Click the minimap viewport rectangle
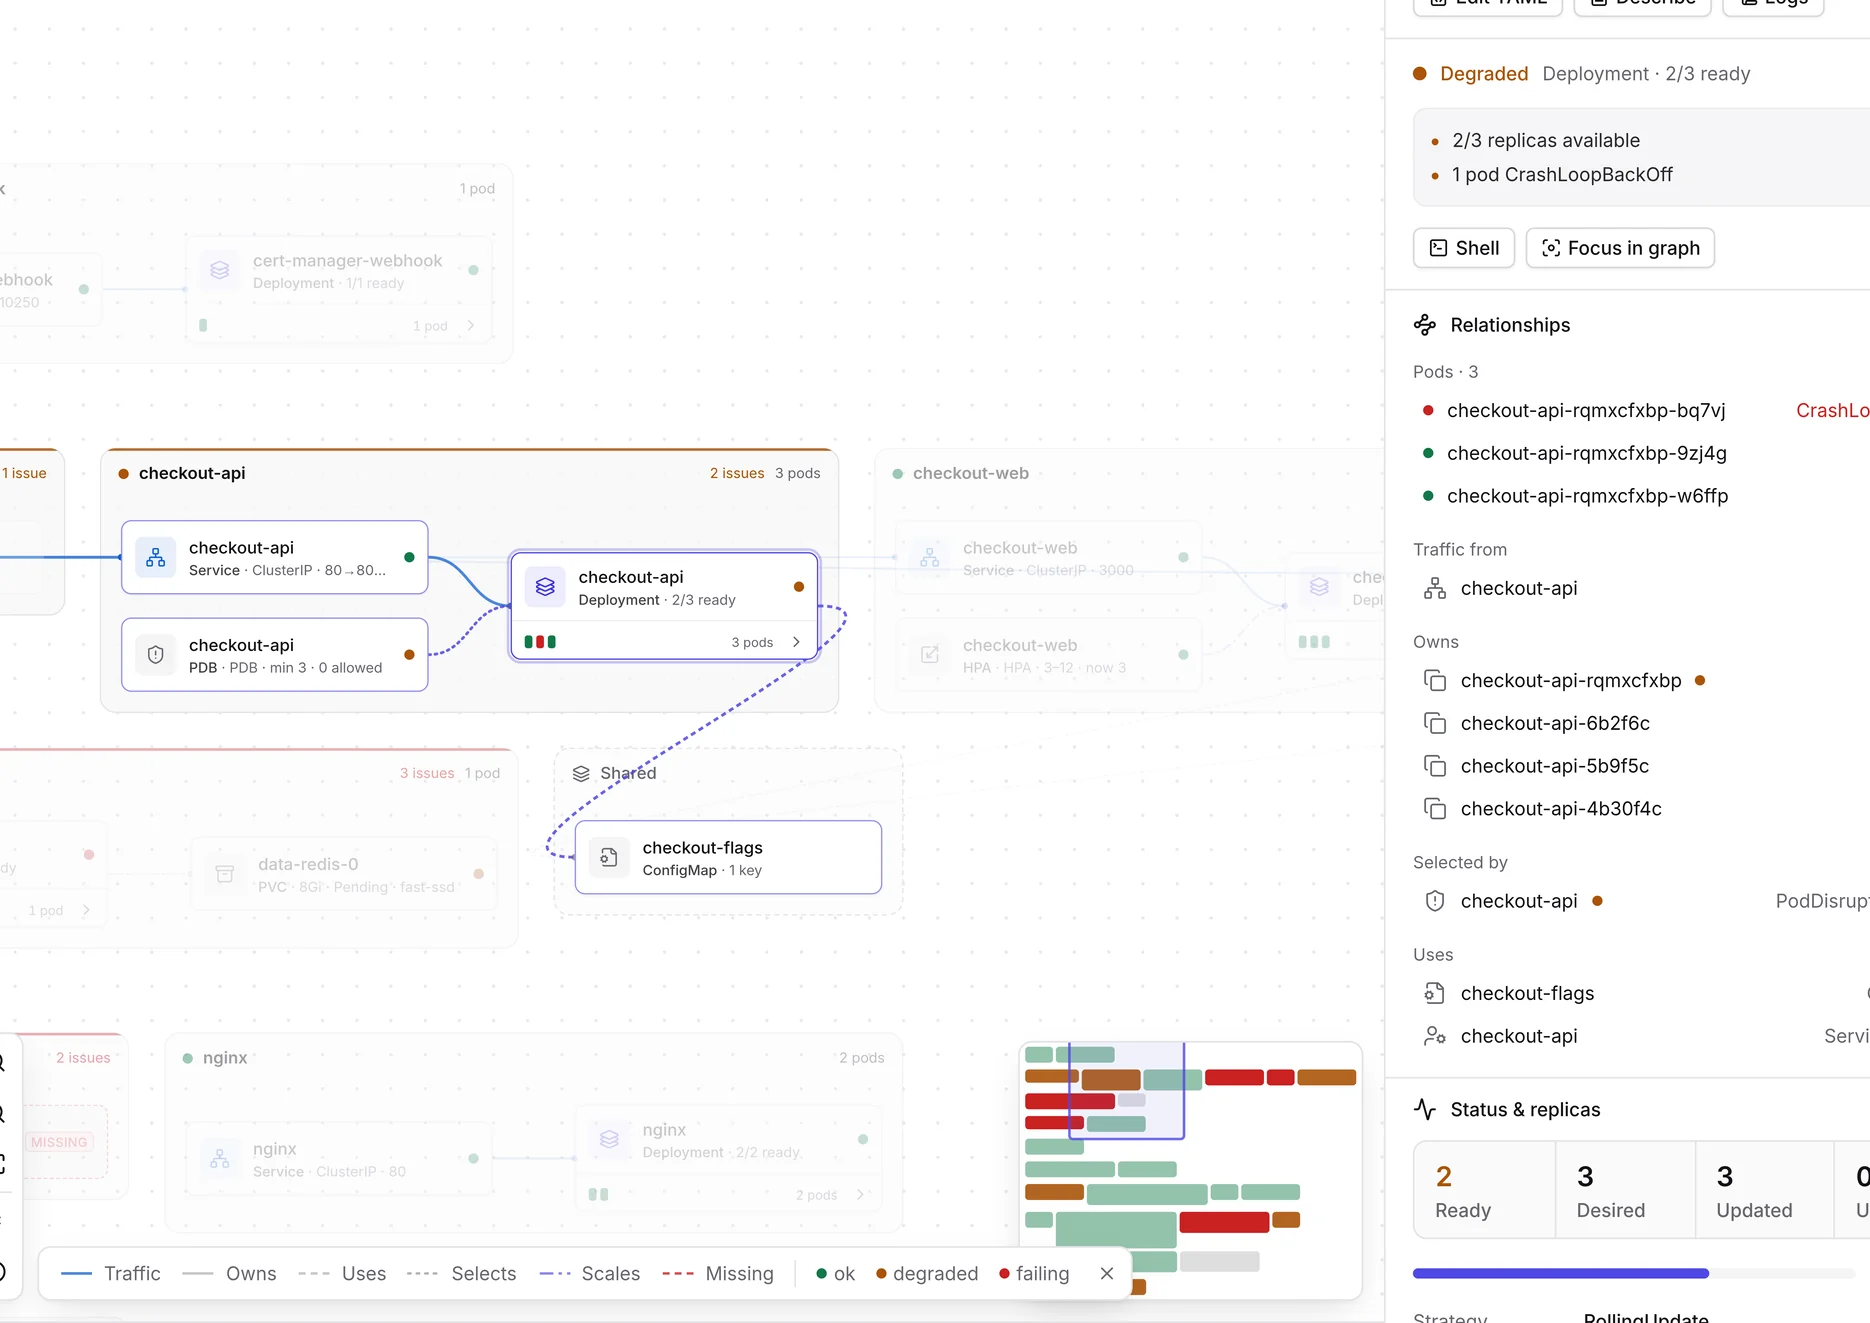The height and width of the screenshot is (1323, 1870). point(1127,1091)
